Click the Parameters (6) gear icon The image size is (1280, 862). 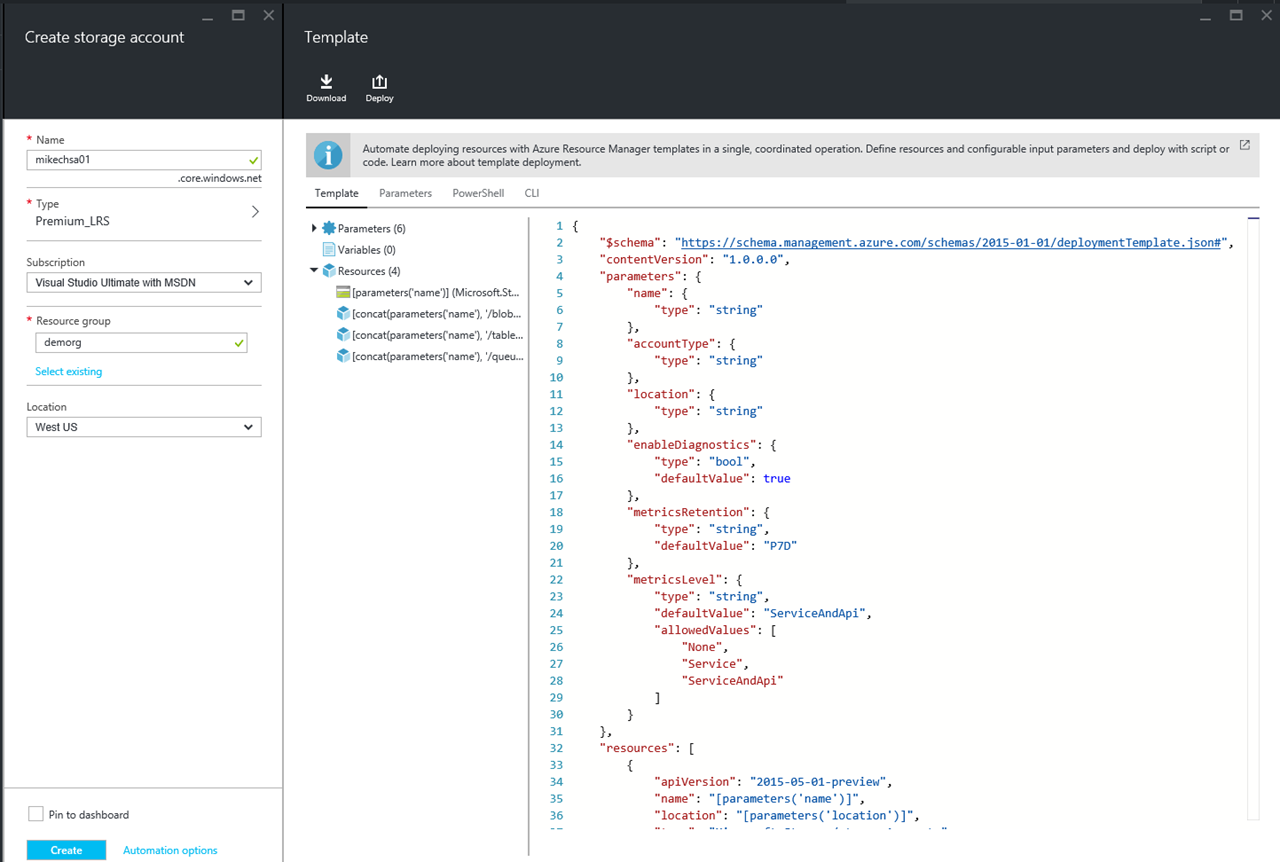(328, 229)
